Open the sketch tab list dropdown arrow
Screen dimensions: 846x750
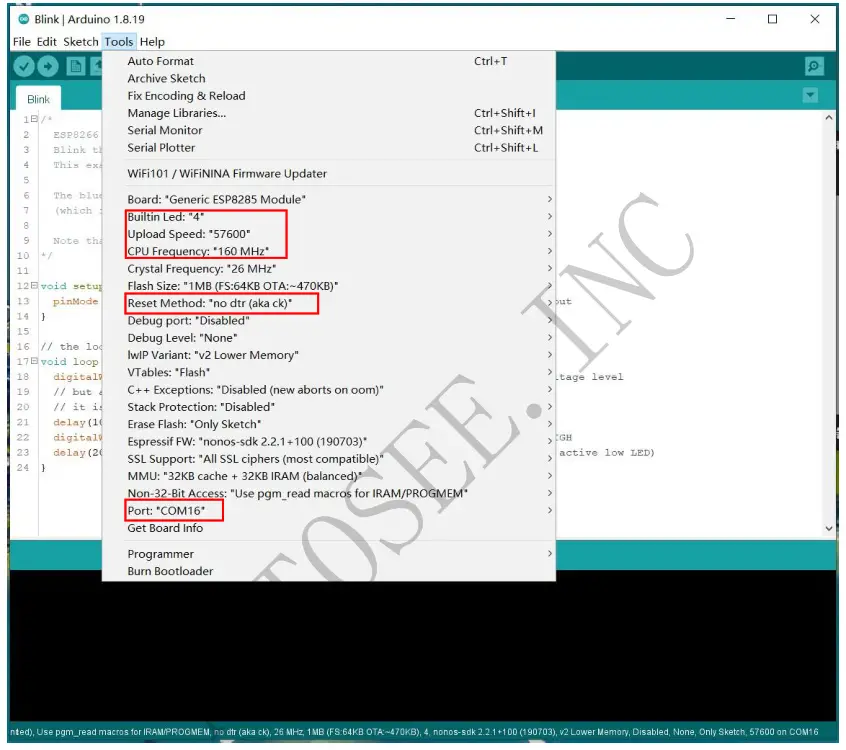pyautogui.click(x=810, y=93)
